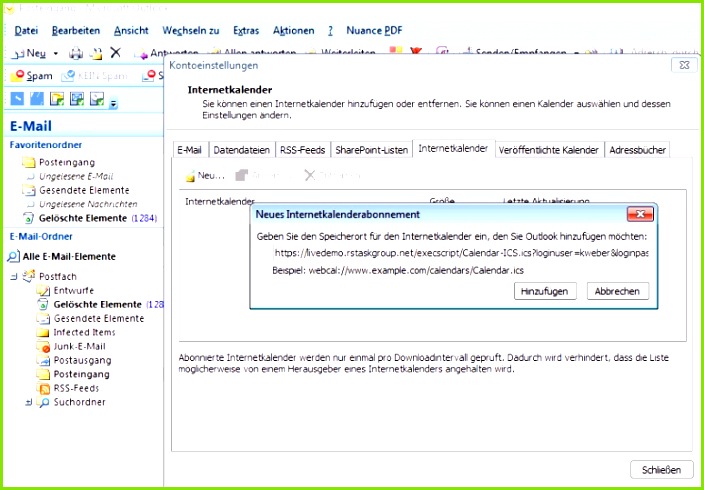Open the RSS-Feeds folder

coord(76,388)
